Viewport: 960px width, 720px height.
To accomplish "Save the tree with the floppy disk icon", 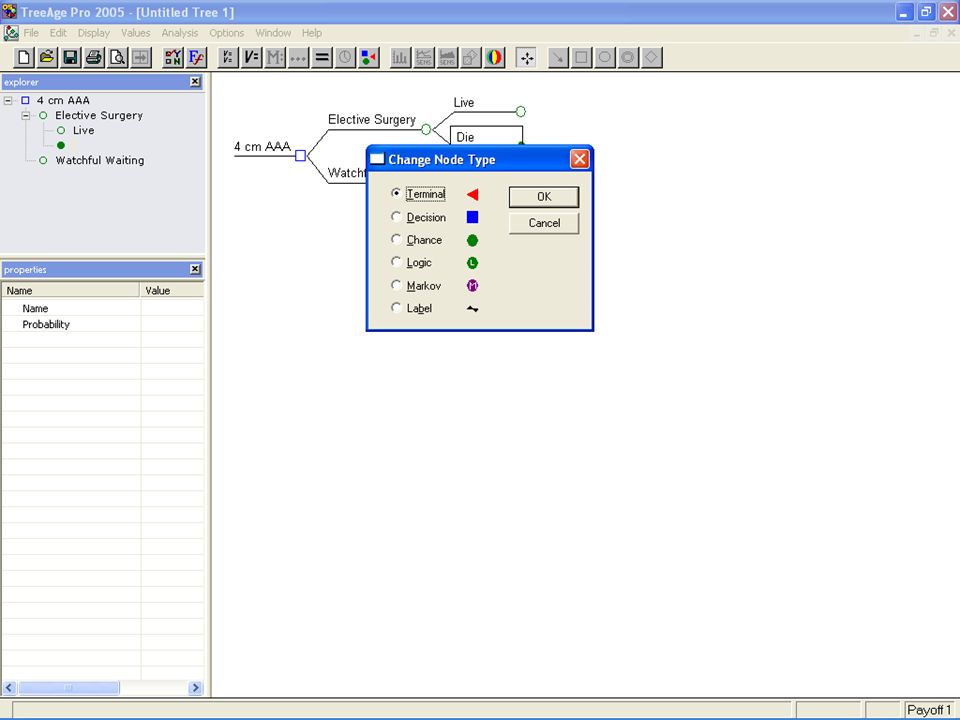I will click(x=70, y=58).
